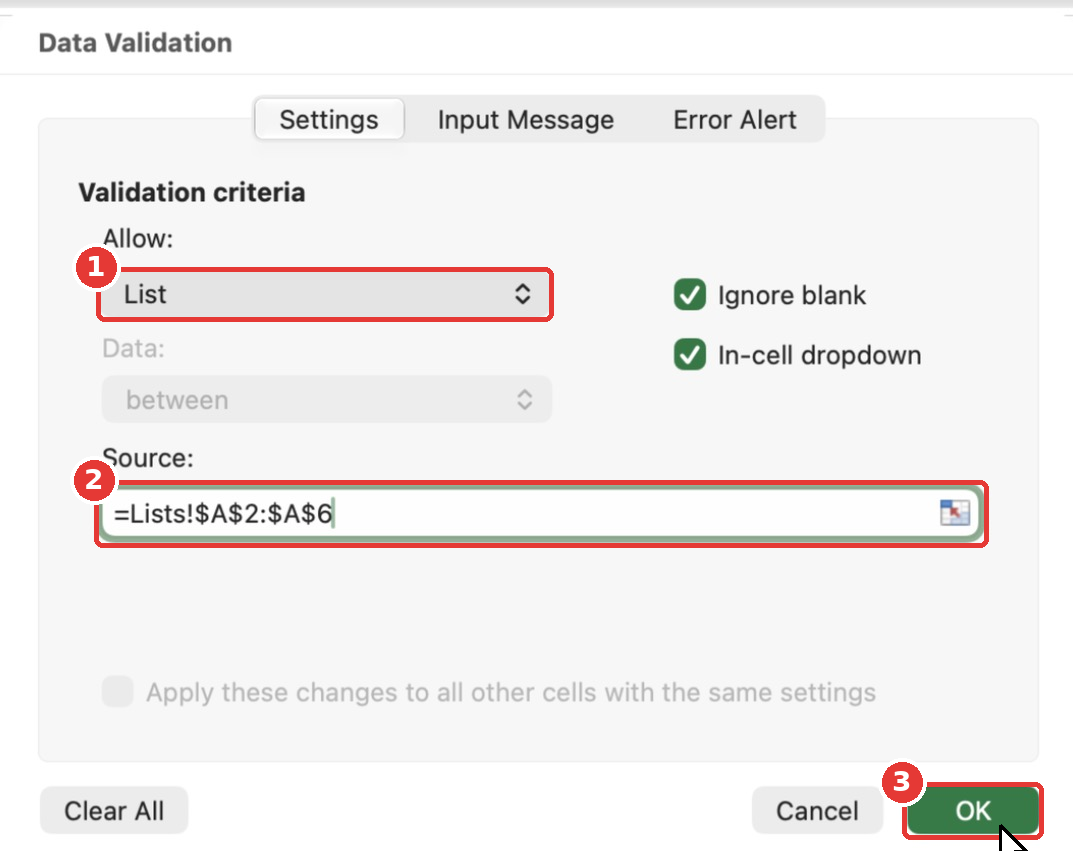The height and width of the screenshot is (851, 1073).
Task: Open the Data dropdown showing between
Action: (326, 400)
